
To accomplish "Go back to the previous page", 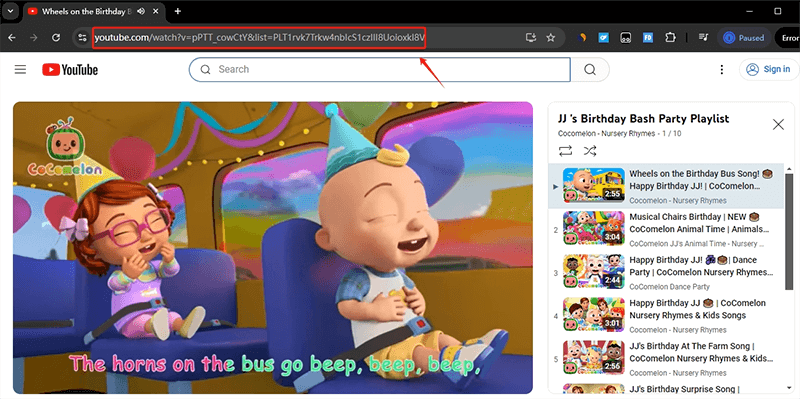I will click(12, 38).
